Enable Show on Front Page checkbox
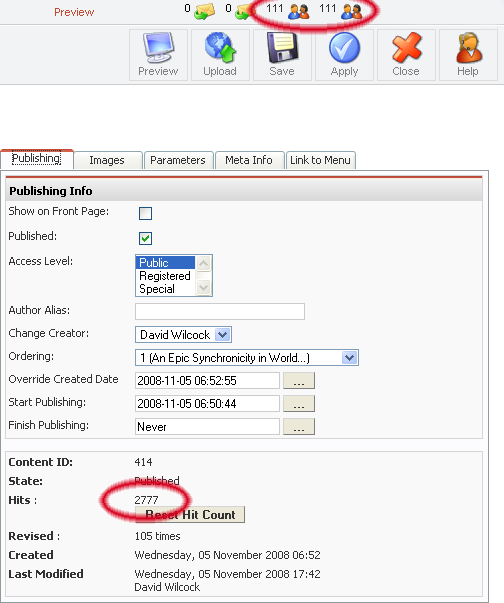The image size is (504, 603). [x=145, y=213]
